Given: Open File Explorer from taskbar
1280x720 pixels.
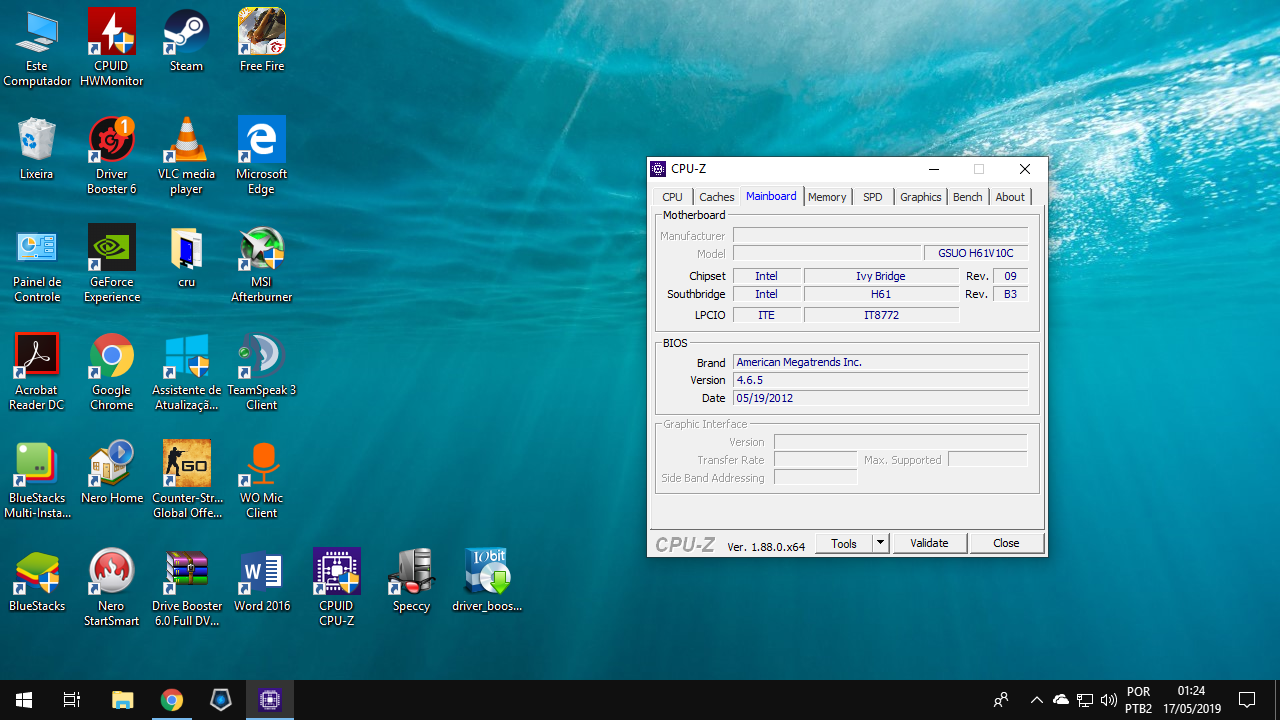Looking at the screenshot, I should pyautogui.click(x=122, y=700).
